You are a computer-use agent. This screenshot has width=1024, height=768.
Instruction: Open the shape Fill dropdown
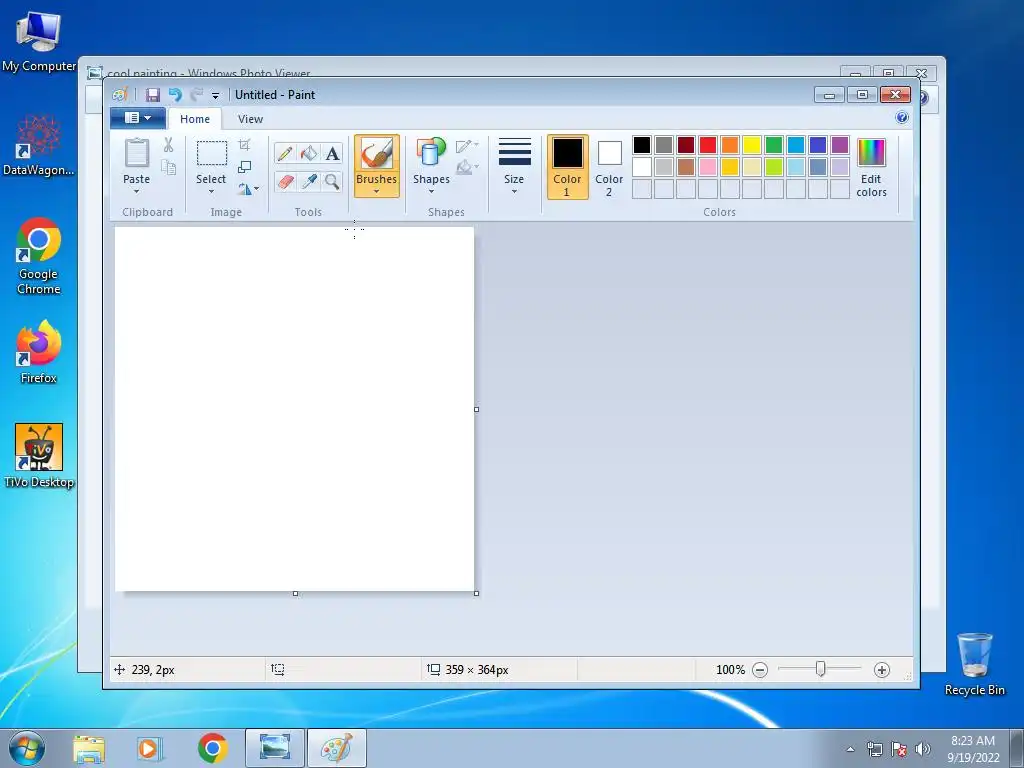point(468,168)
